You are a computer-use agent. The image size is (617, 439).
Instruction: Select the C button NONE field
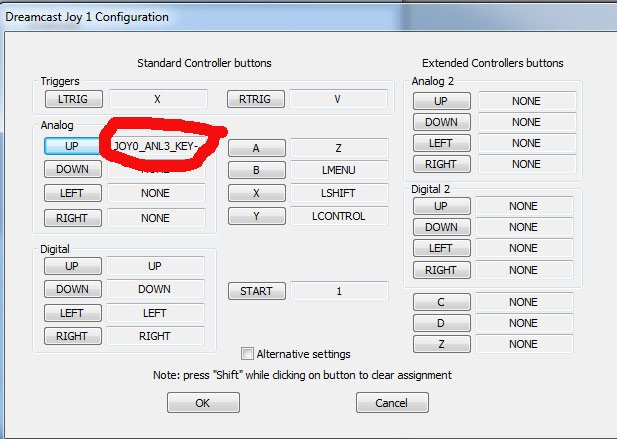coord(524,302)
